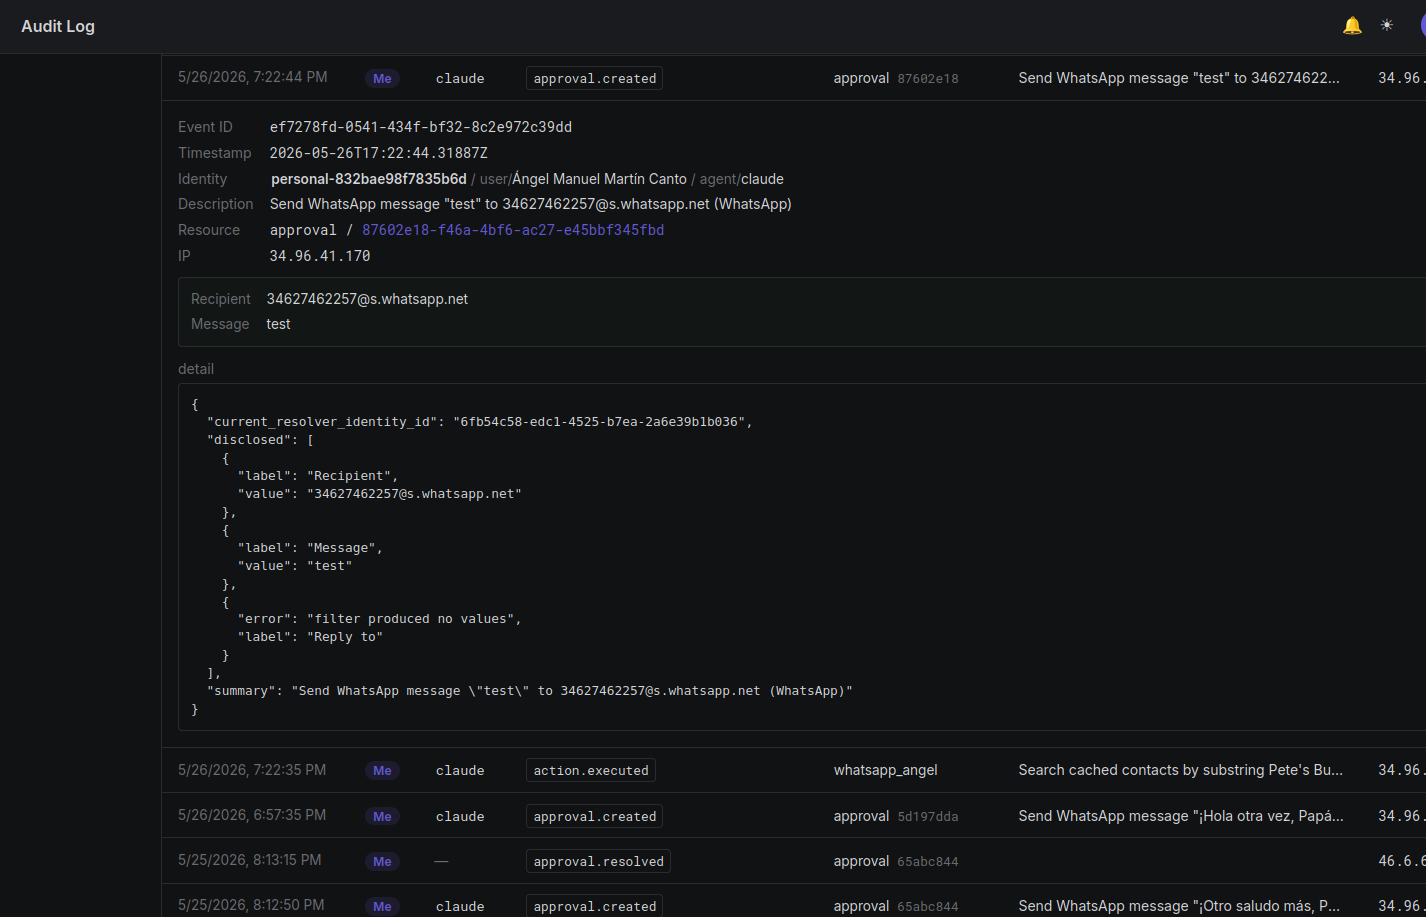This screenshot has width=1426, height=917.
Task: Open the user avatar at top right
Action: tap(1422, 26)
